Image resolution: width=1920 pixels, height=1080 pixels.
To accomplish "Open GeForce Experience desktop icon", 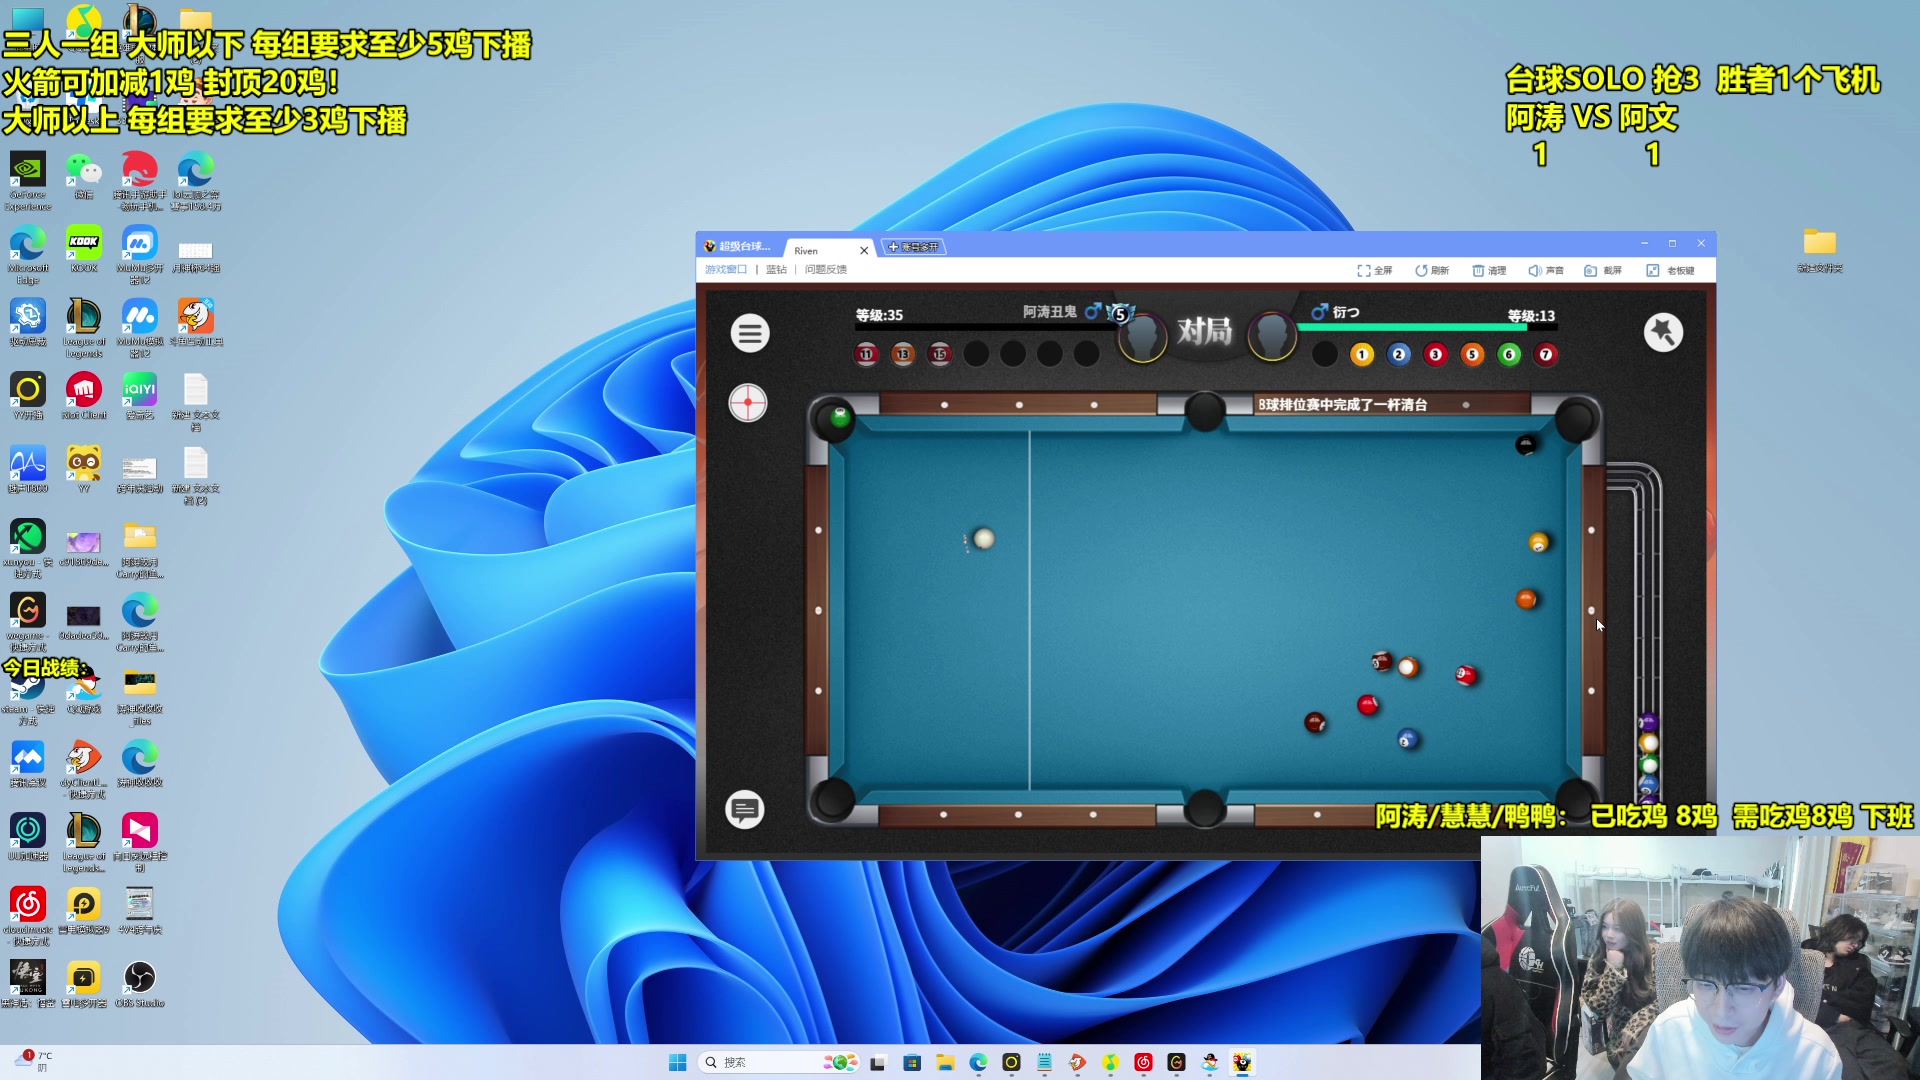I will click(28, 181).
